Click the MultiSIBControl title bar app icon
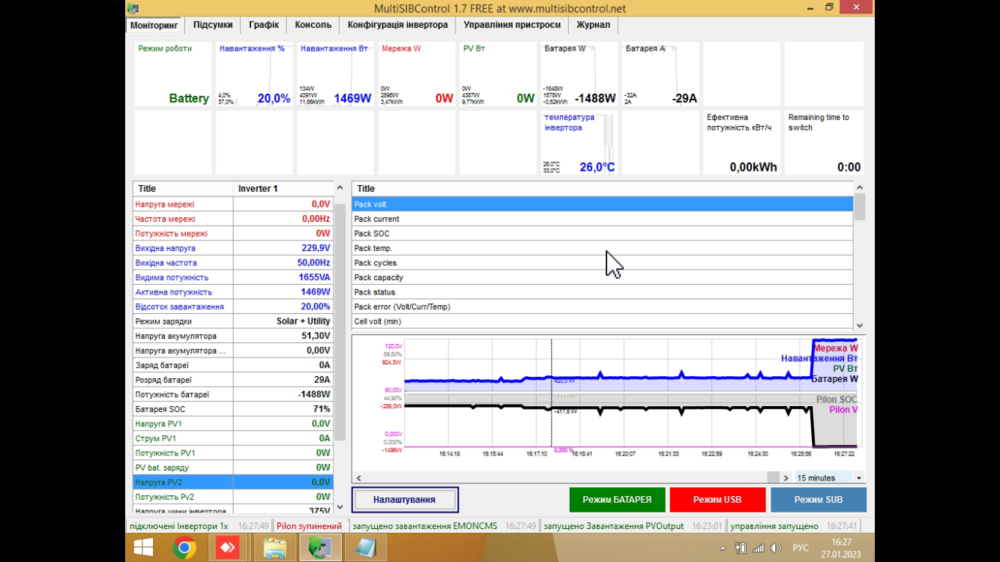The image size is (1000, 562). 134,8
